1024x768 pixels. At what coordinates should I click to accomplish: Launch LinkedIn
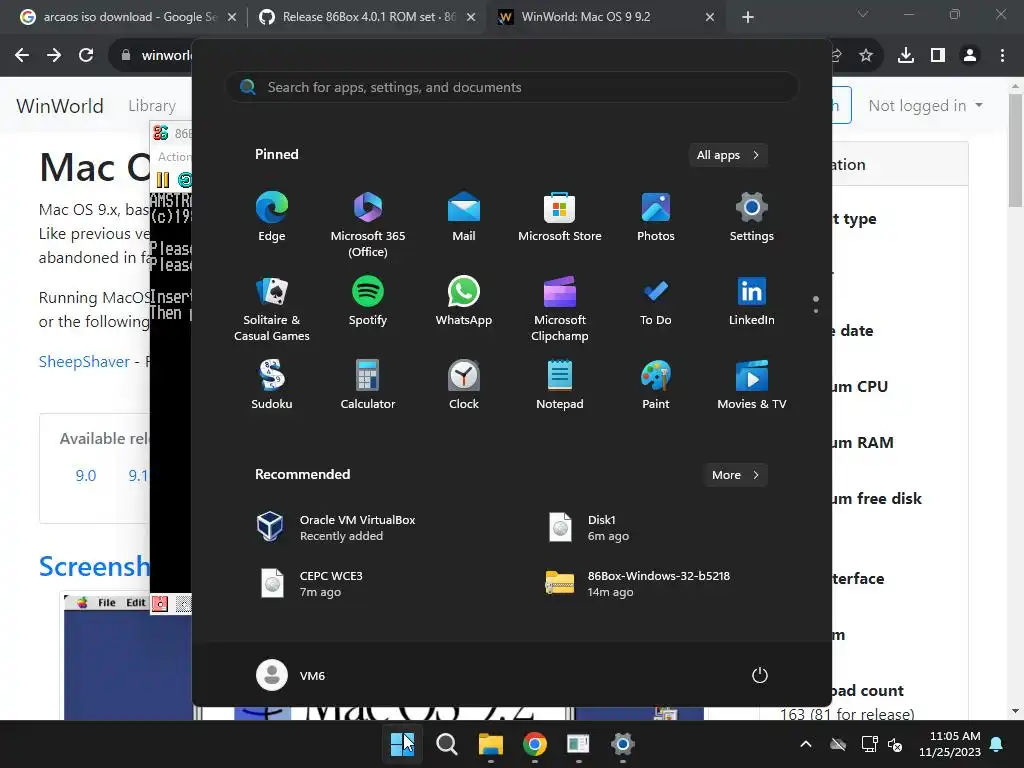(x=752, y=301)
